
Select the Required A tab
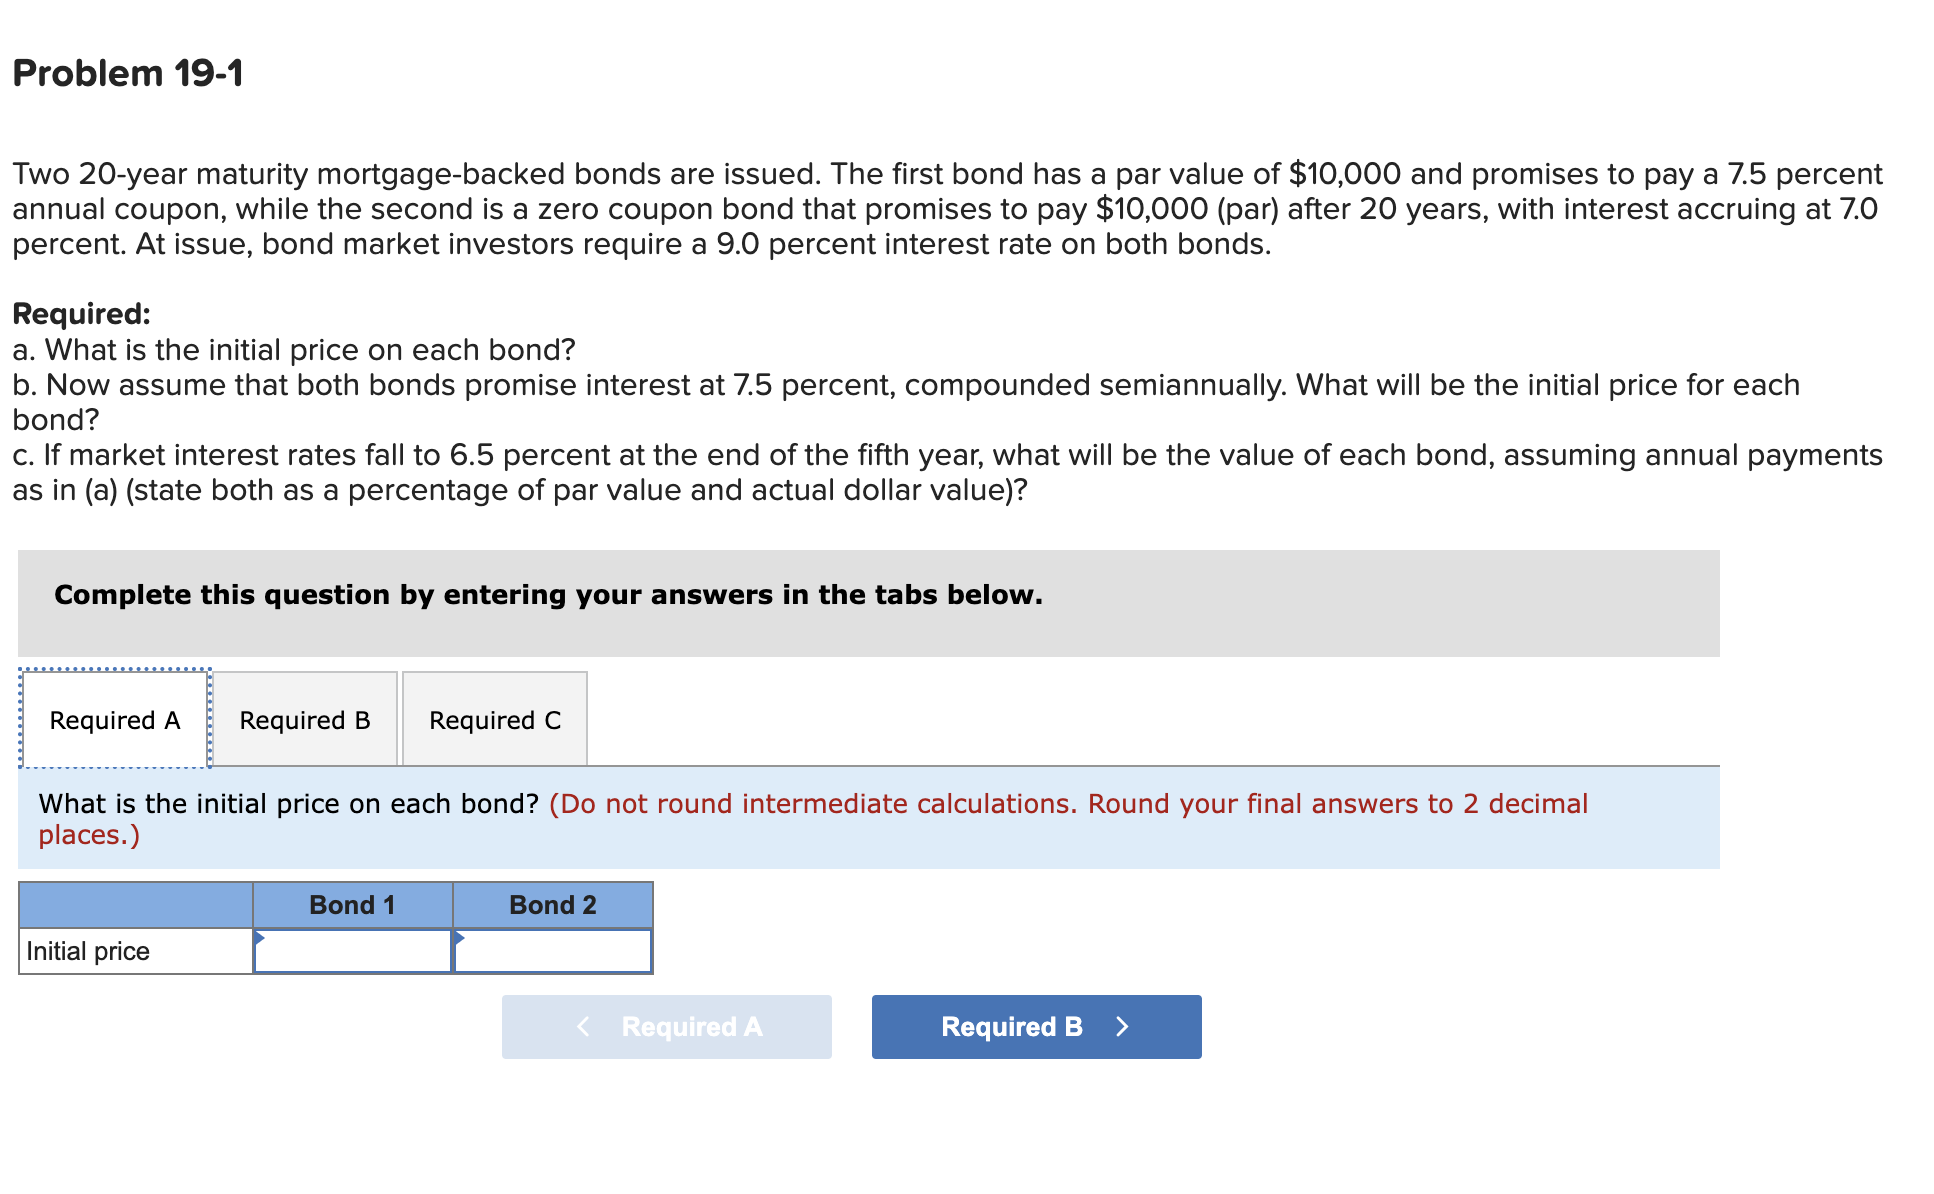click(115, 719)
